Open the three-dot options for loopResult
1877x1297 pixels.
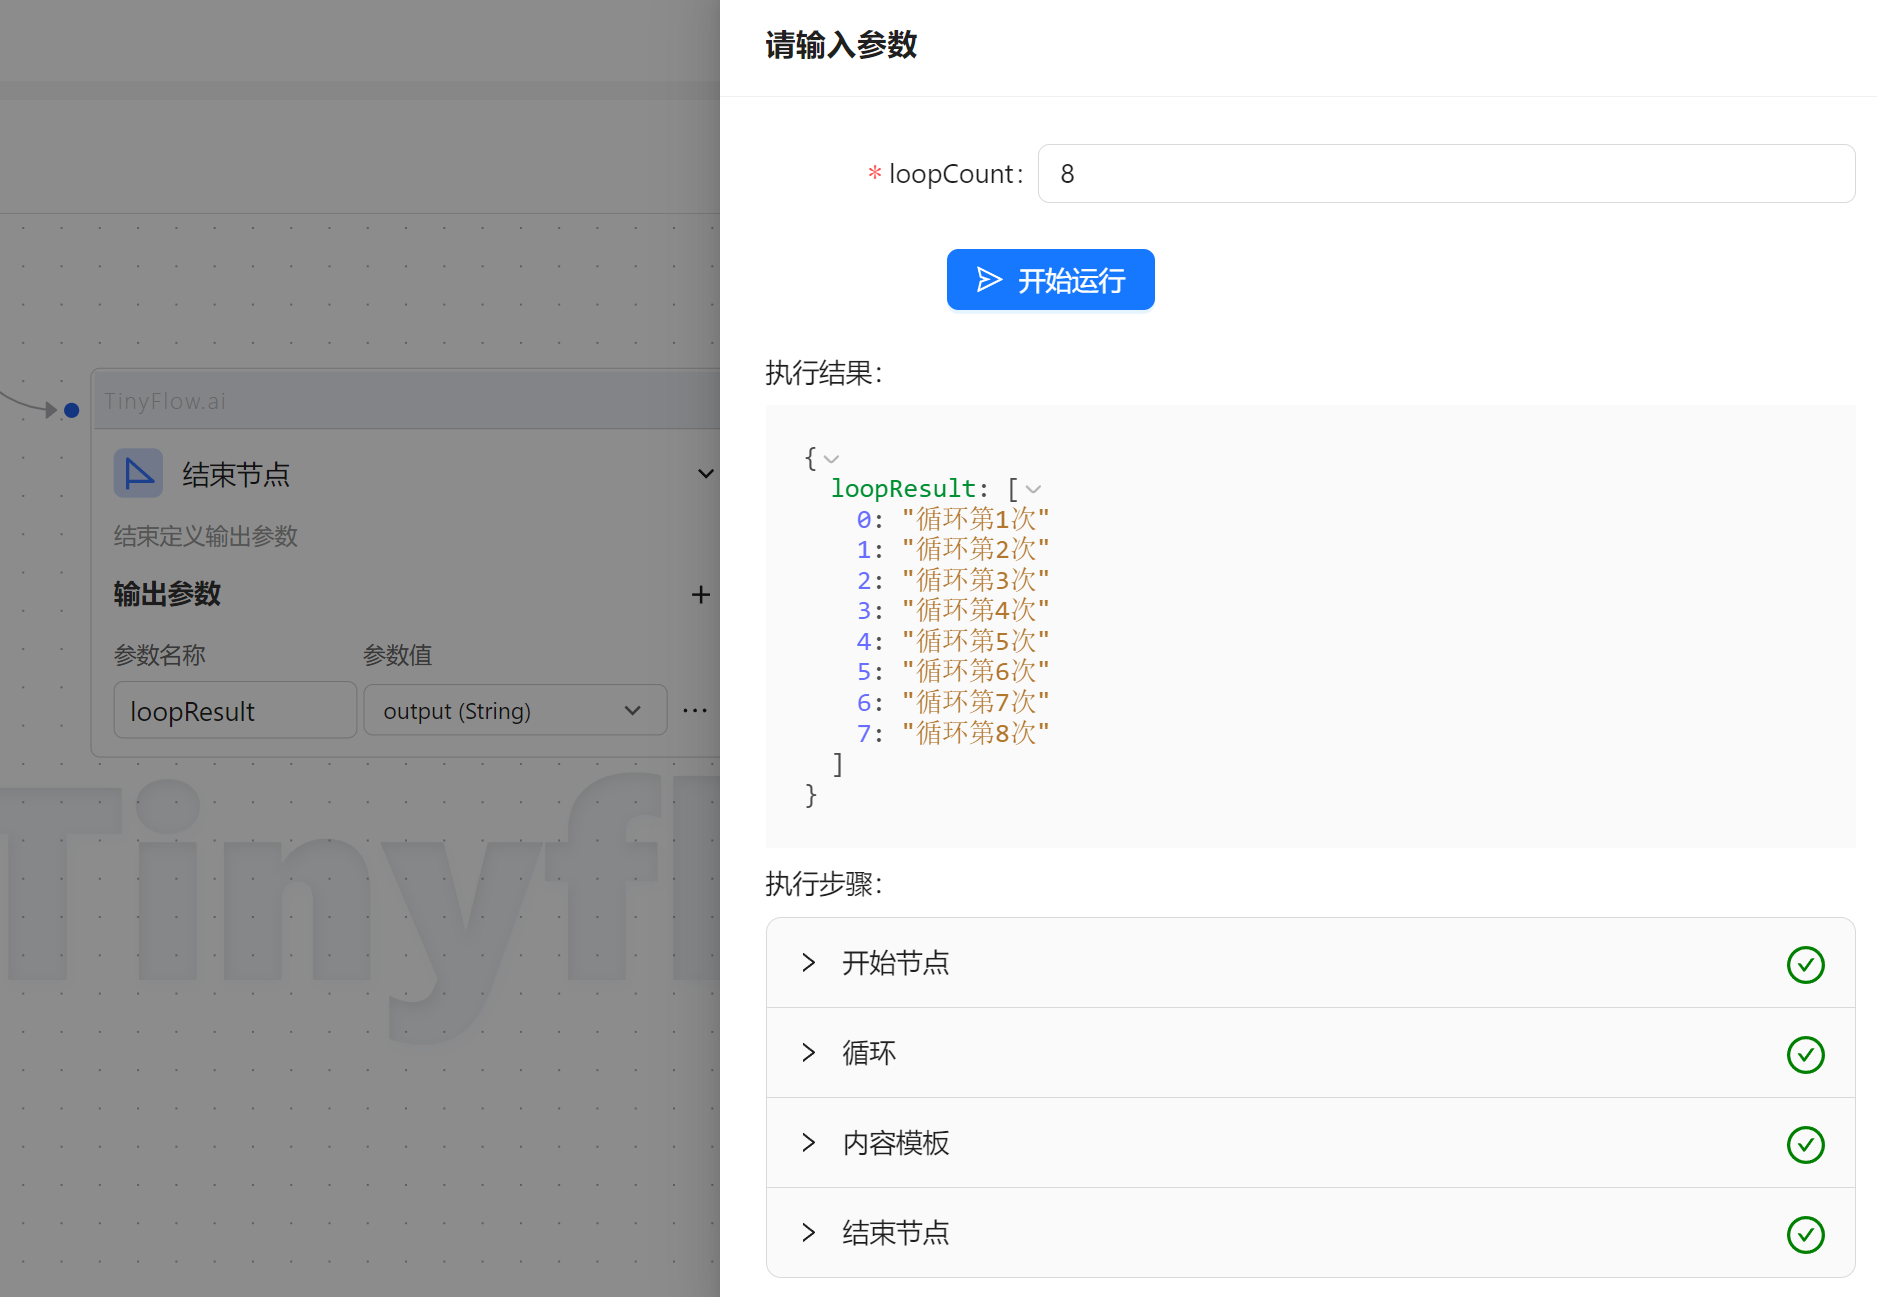coord(694,711)
